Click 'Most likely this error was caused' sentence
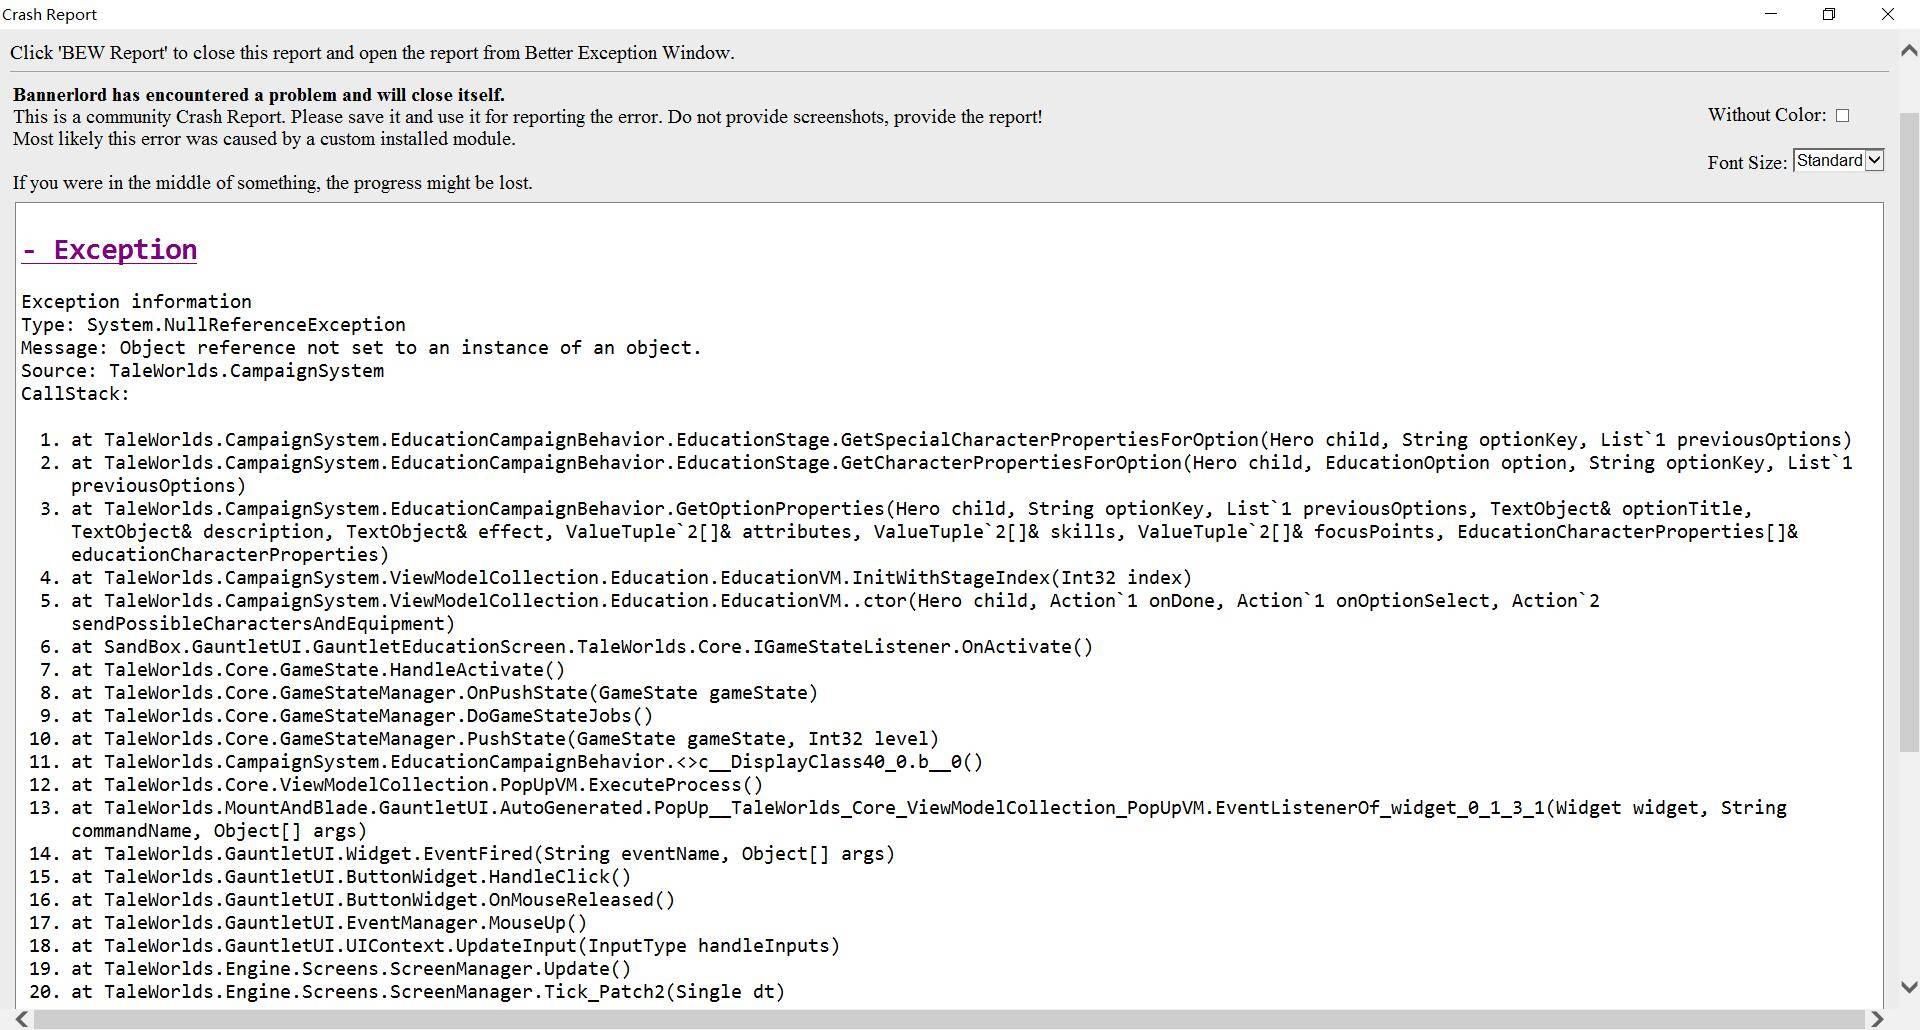 (x=264, y=139)
